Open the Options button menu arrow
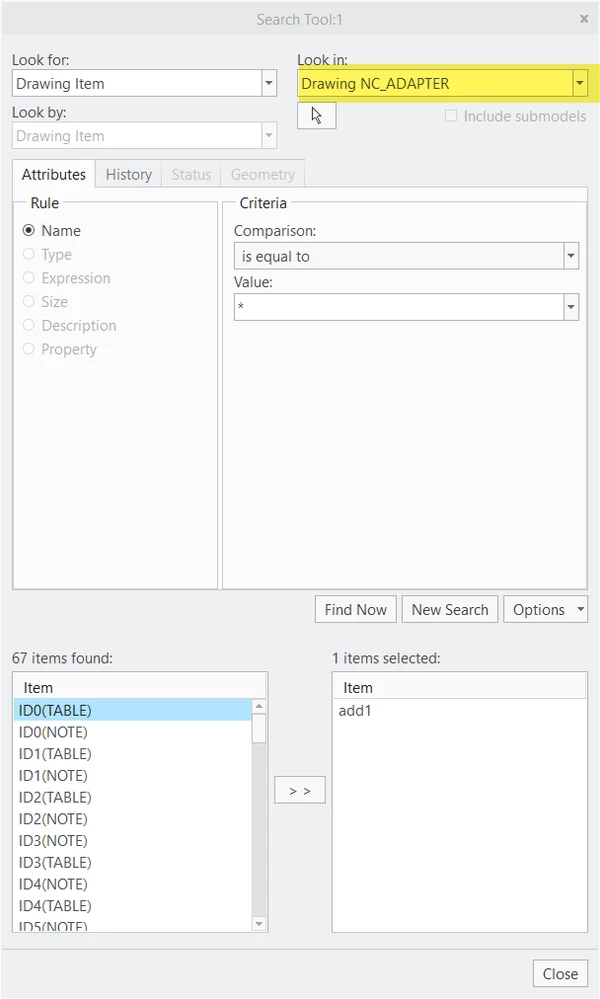 click(x=580, y=610)
